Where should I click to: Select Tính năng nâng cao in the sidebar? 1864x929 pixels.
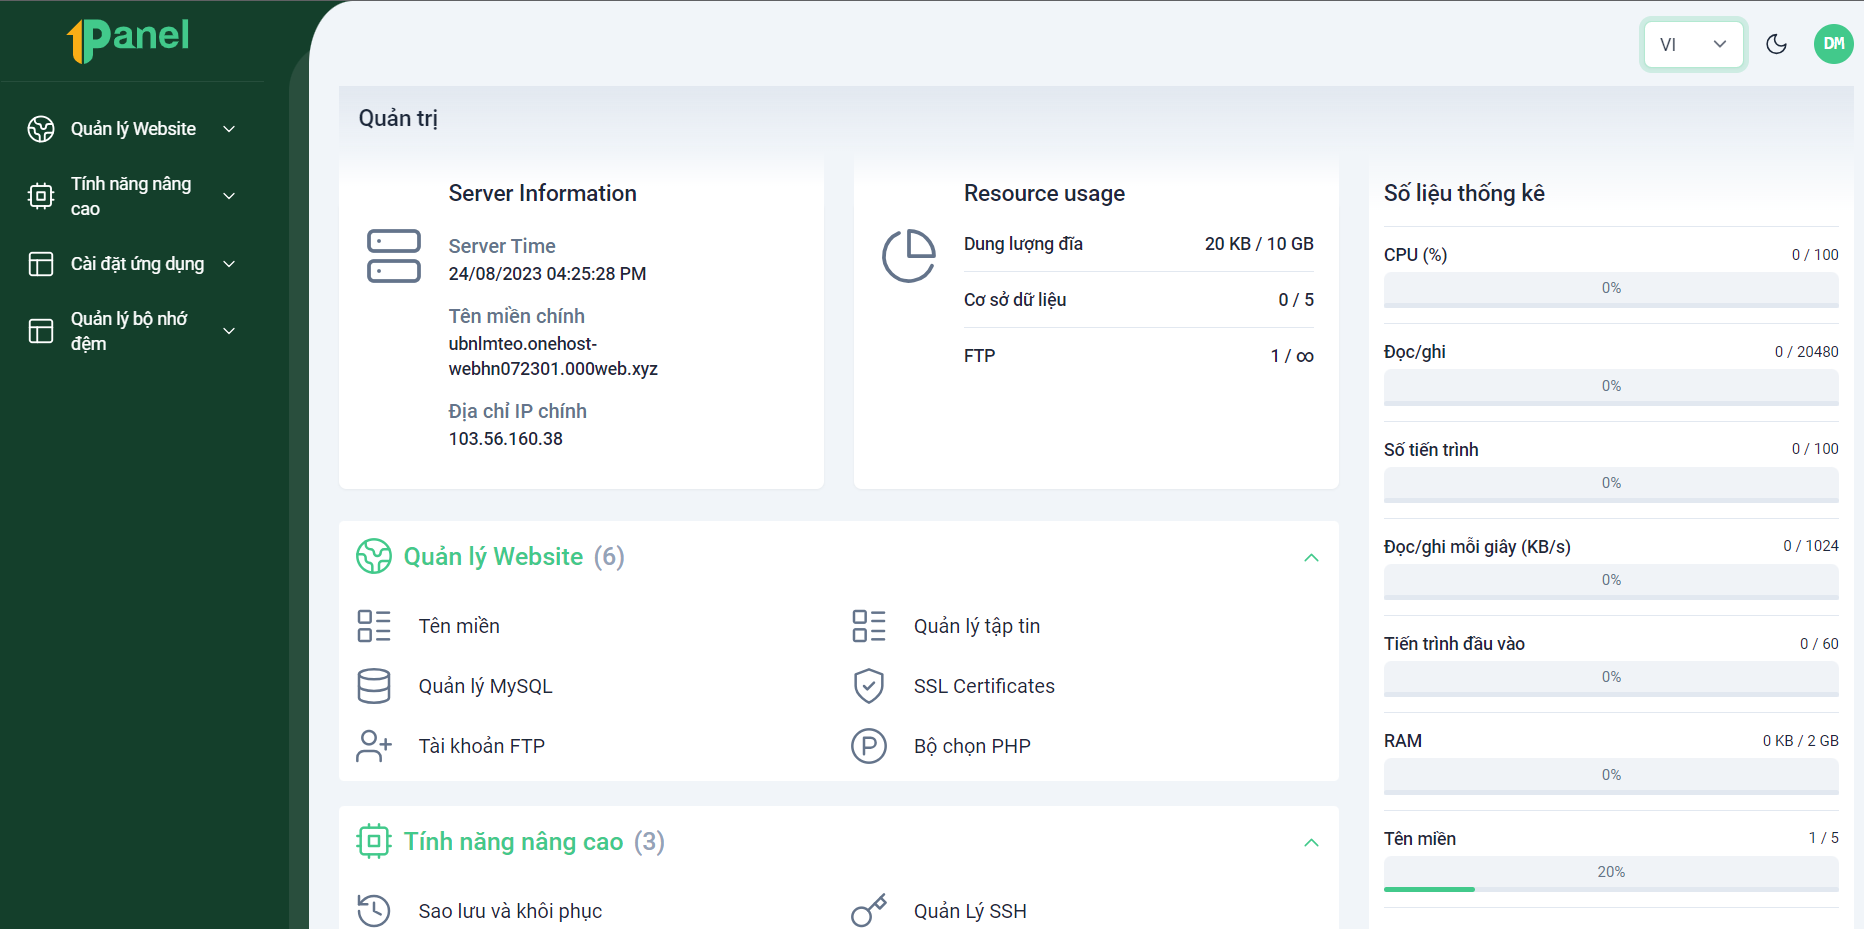[131, 196]
